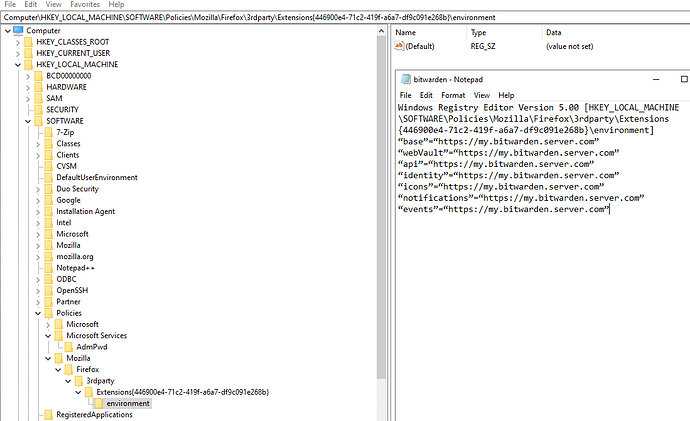Click the Name column header
This screenshot has width=690, height=421.
pos(429,33)
